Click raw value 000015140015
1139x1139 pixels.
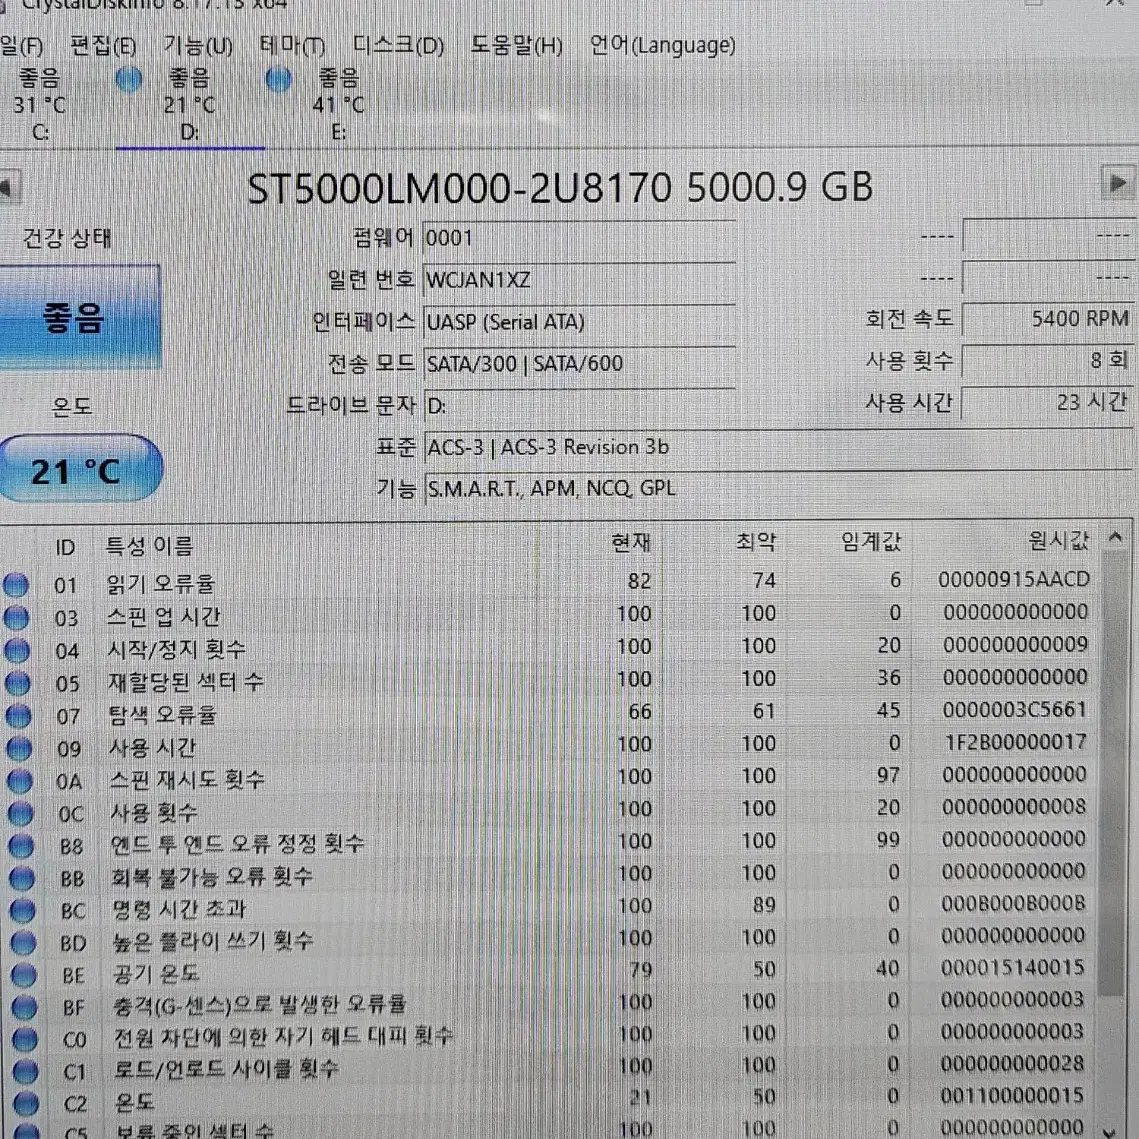click(x=1013, y=968)
